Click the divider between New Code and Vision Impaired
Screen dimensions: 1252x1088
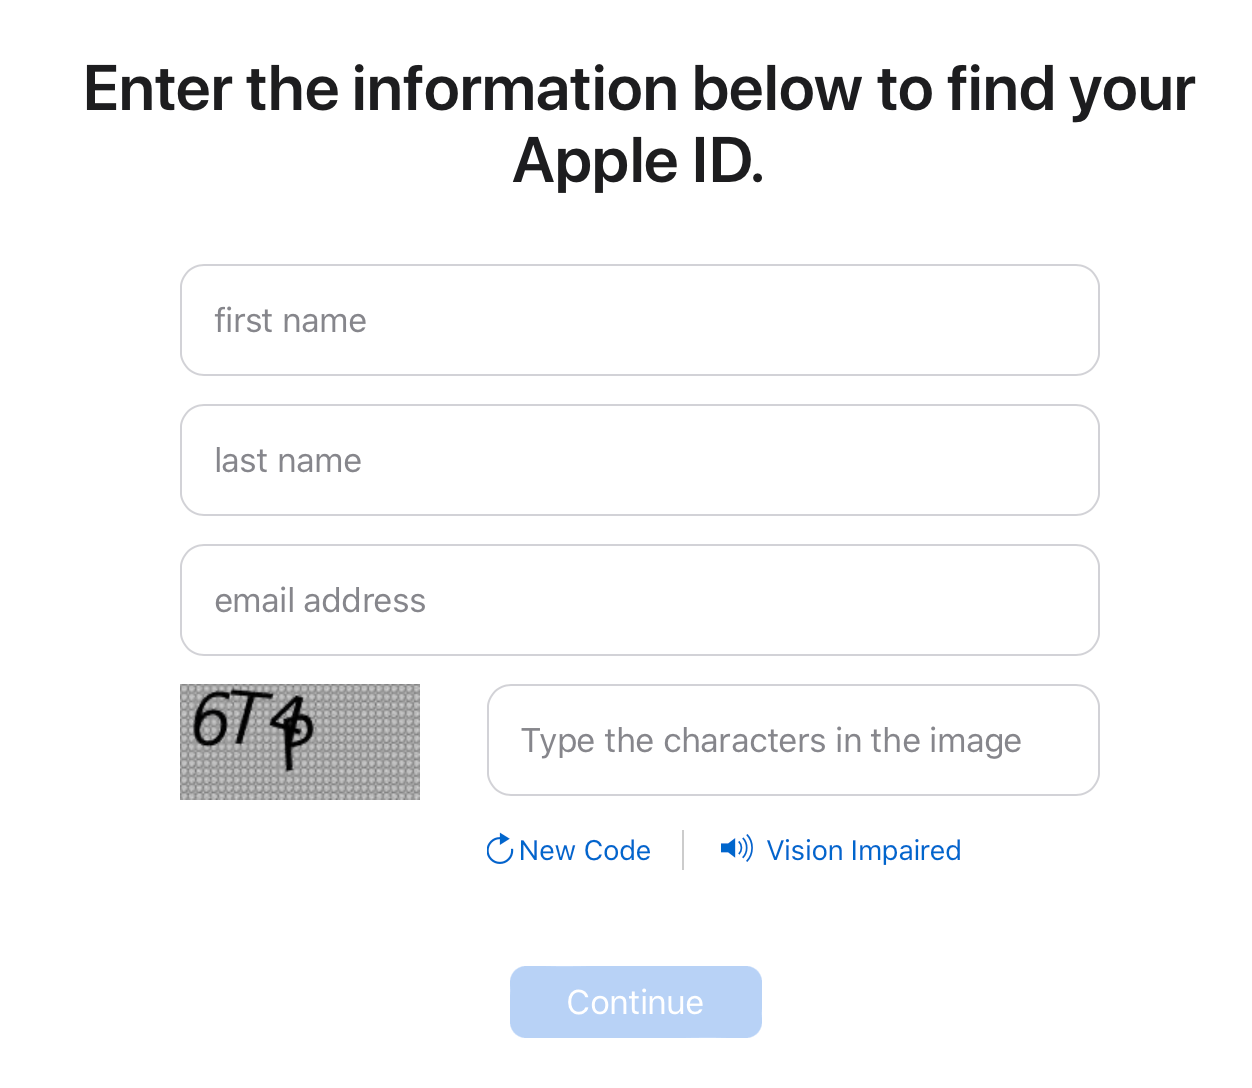(683, 850)
